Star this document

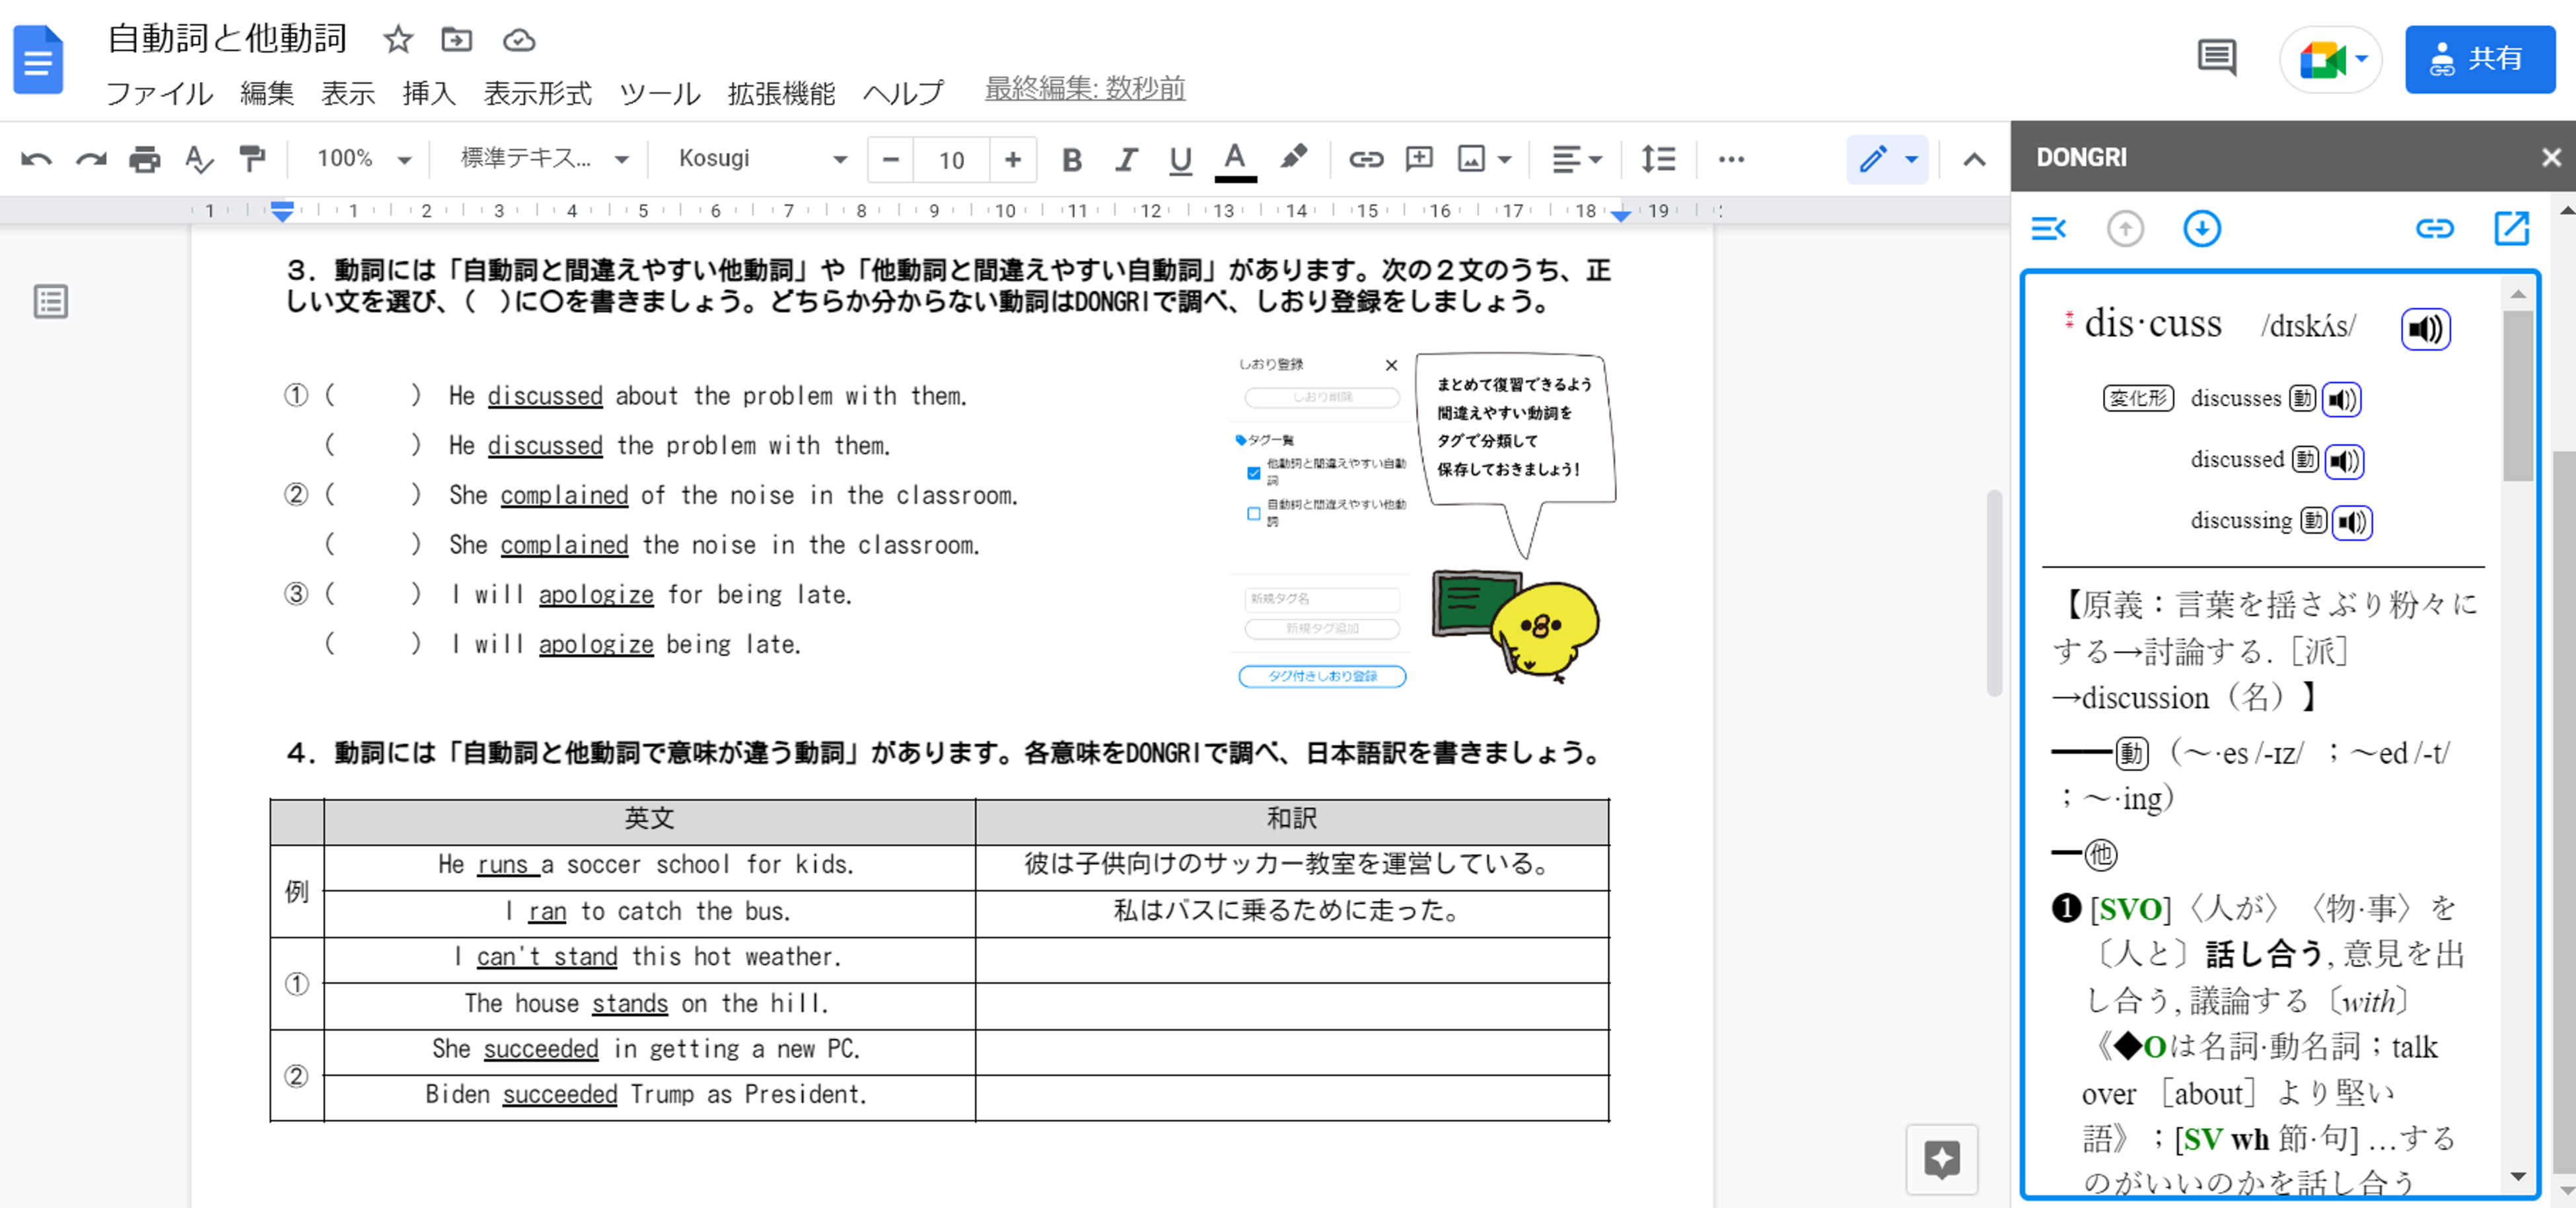tap(398, 40)
